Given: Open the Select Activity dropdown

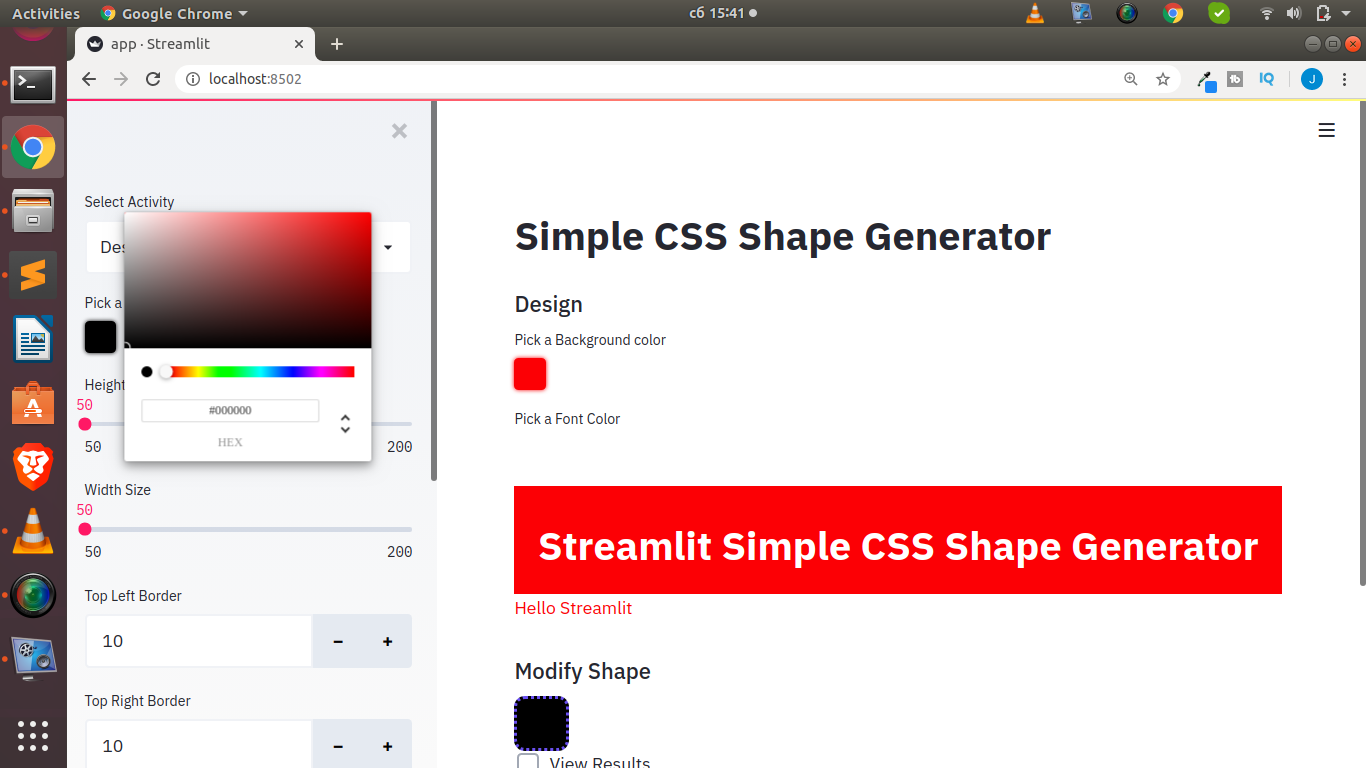Looking at the screenshot, I should click(x=386, y=247).
